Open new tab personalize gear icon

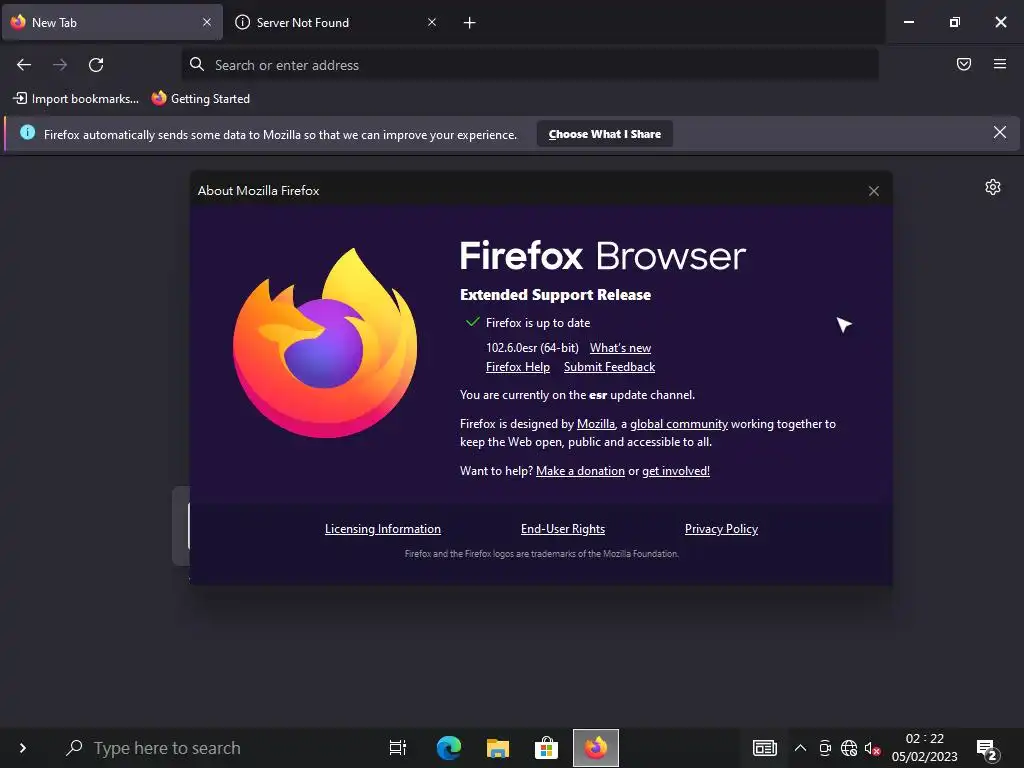(993, 187)
